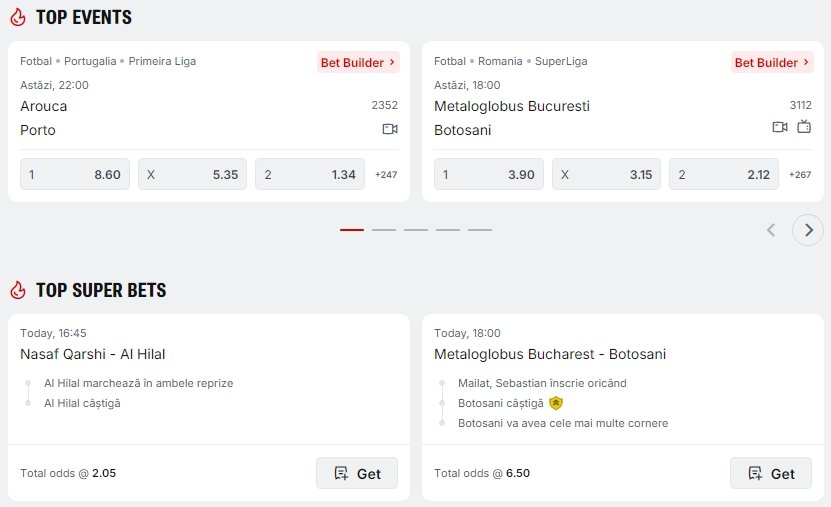
Task: Get the Metaloglobus Bucharest - Botosani super bet
Action: pyautogui.click(x=771, y=473)
